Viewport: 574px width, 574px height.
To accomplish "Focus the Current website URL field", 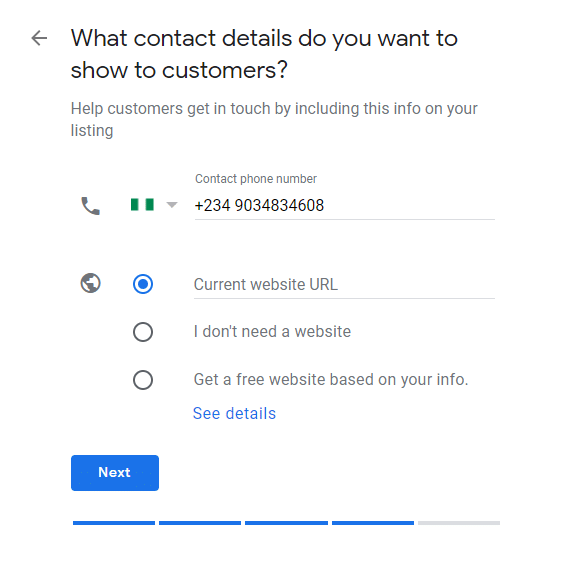I will [x=344, y=285].
